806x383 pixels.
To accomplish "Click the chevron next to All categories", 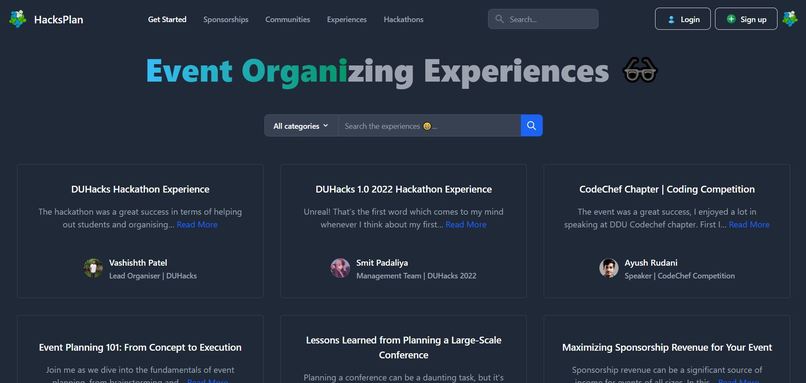I will (x=325, y=125).
